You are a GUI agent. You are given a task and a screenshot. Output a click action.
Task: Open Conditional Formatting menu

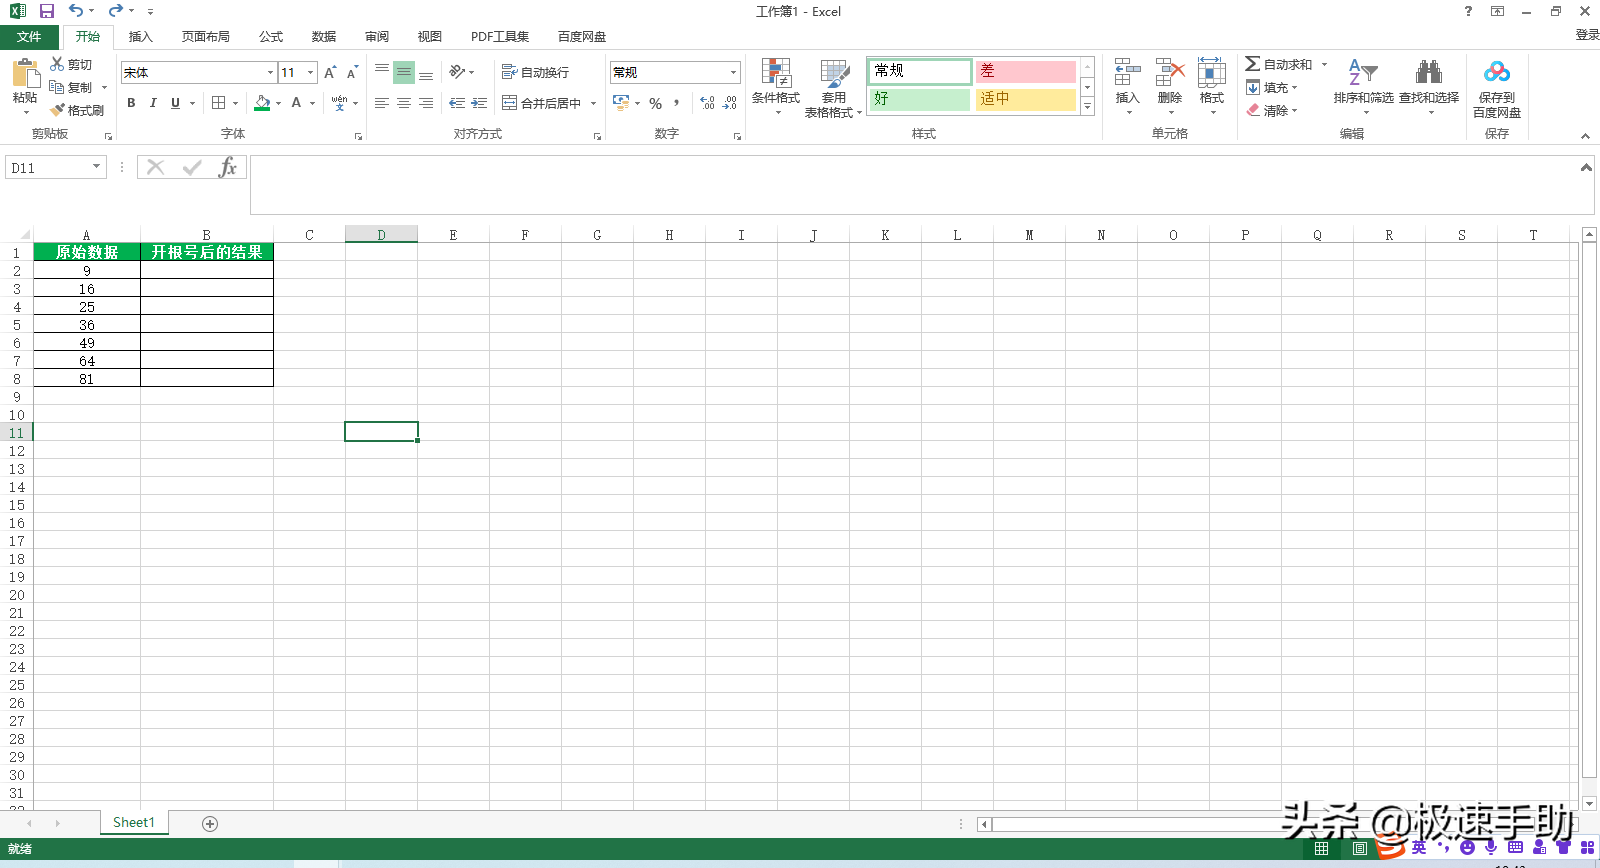(776, 86)
